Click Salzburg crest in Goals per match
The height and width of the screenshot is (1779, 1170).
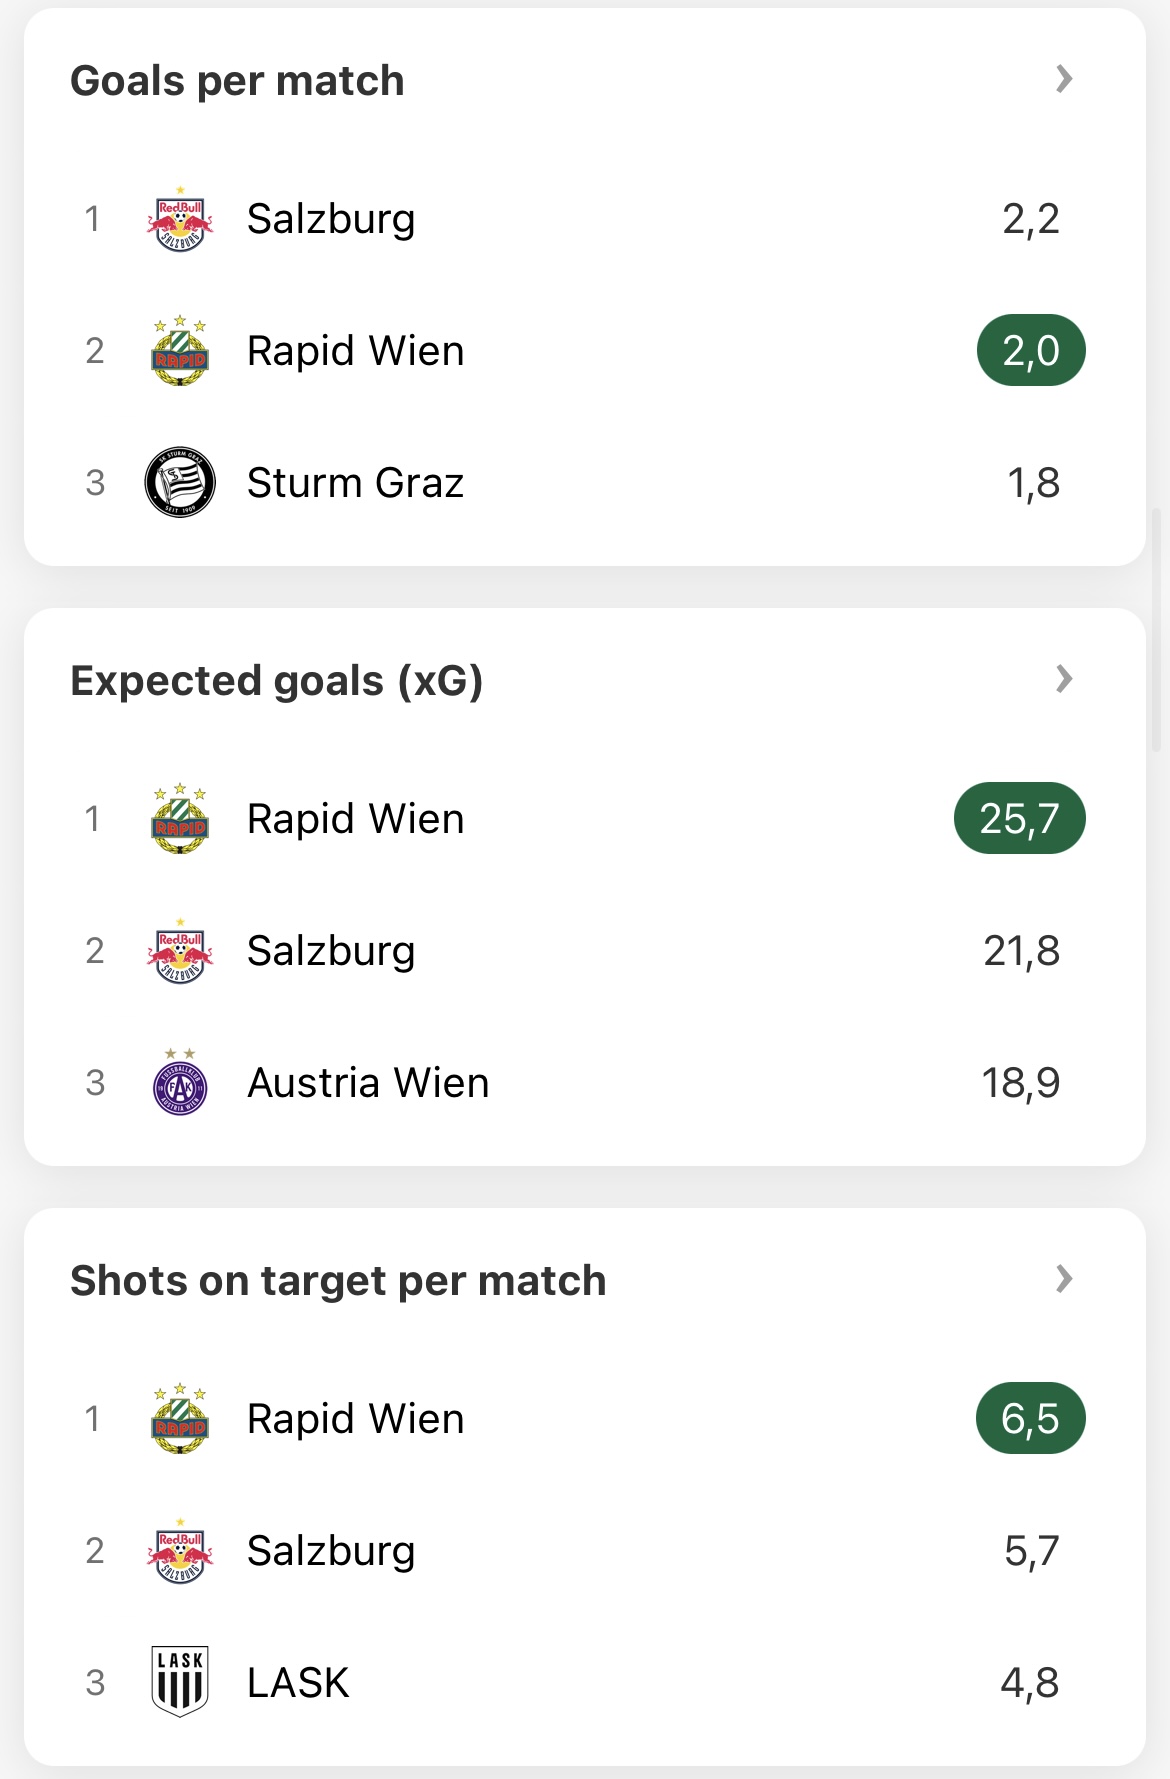tap(180, 219)
